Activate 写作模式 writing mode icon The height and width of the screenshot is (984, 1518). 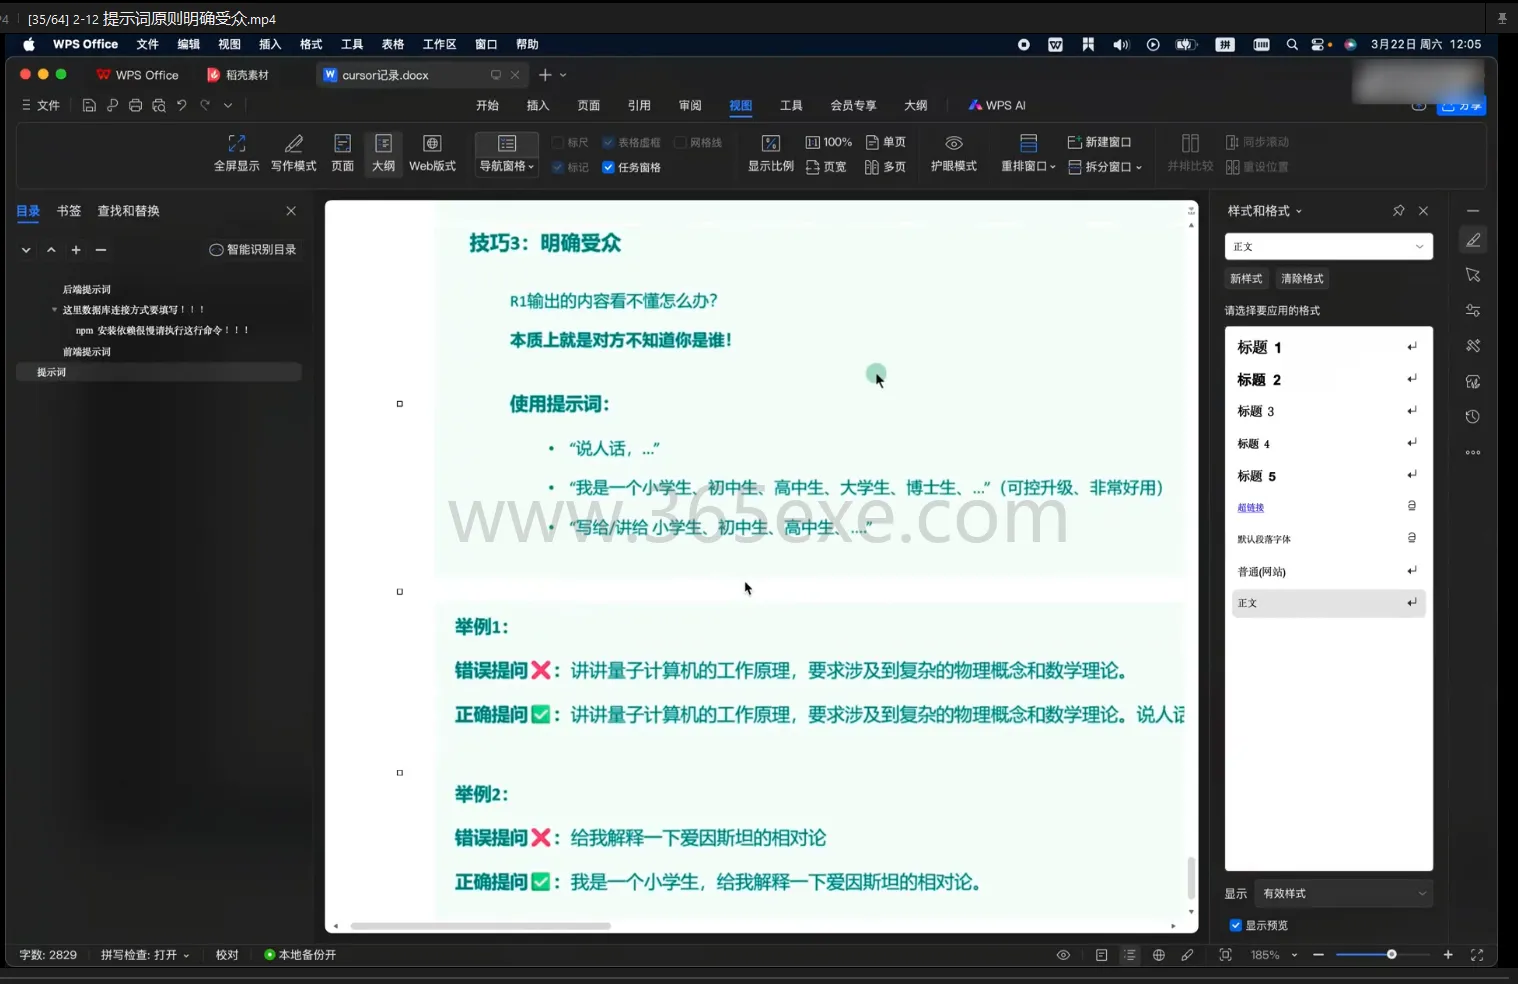[x=293, y=152]
